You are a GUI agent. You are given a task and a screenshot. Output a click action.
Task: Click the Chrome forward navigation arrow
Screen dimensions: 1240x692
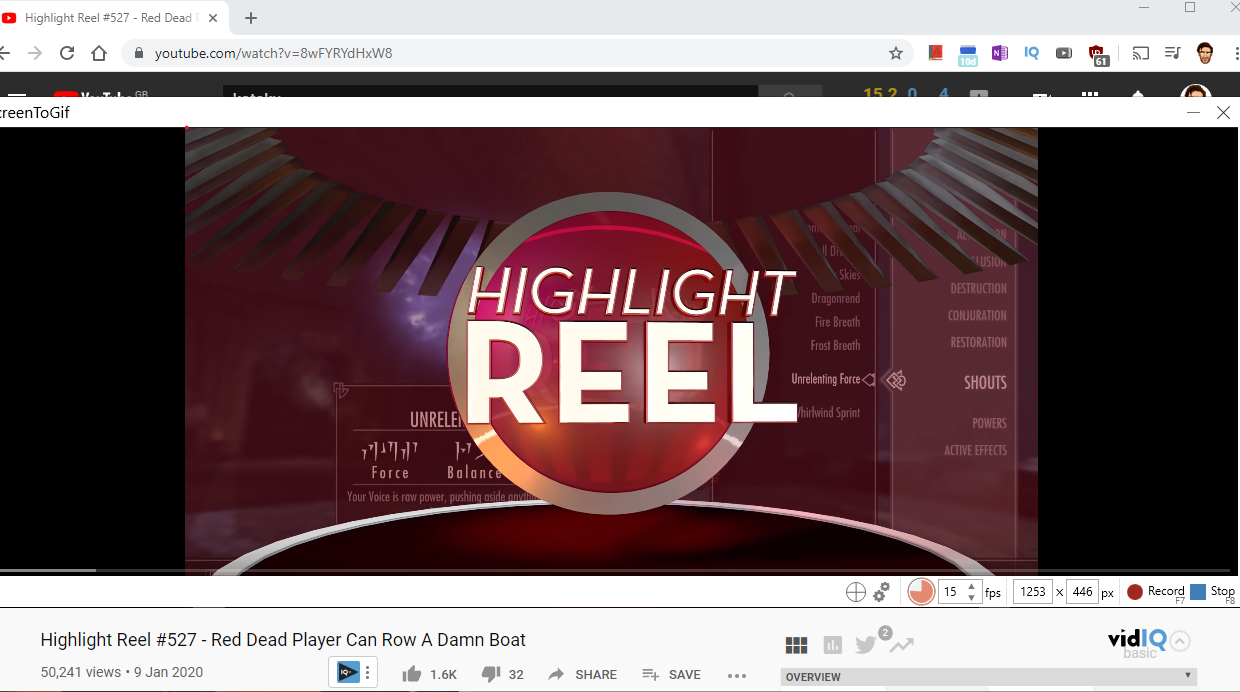point(34,53)
